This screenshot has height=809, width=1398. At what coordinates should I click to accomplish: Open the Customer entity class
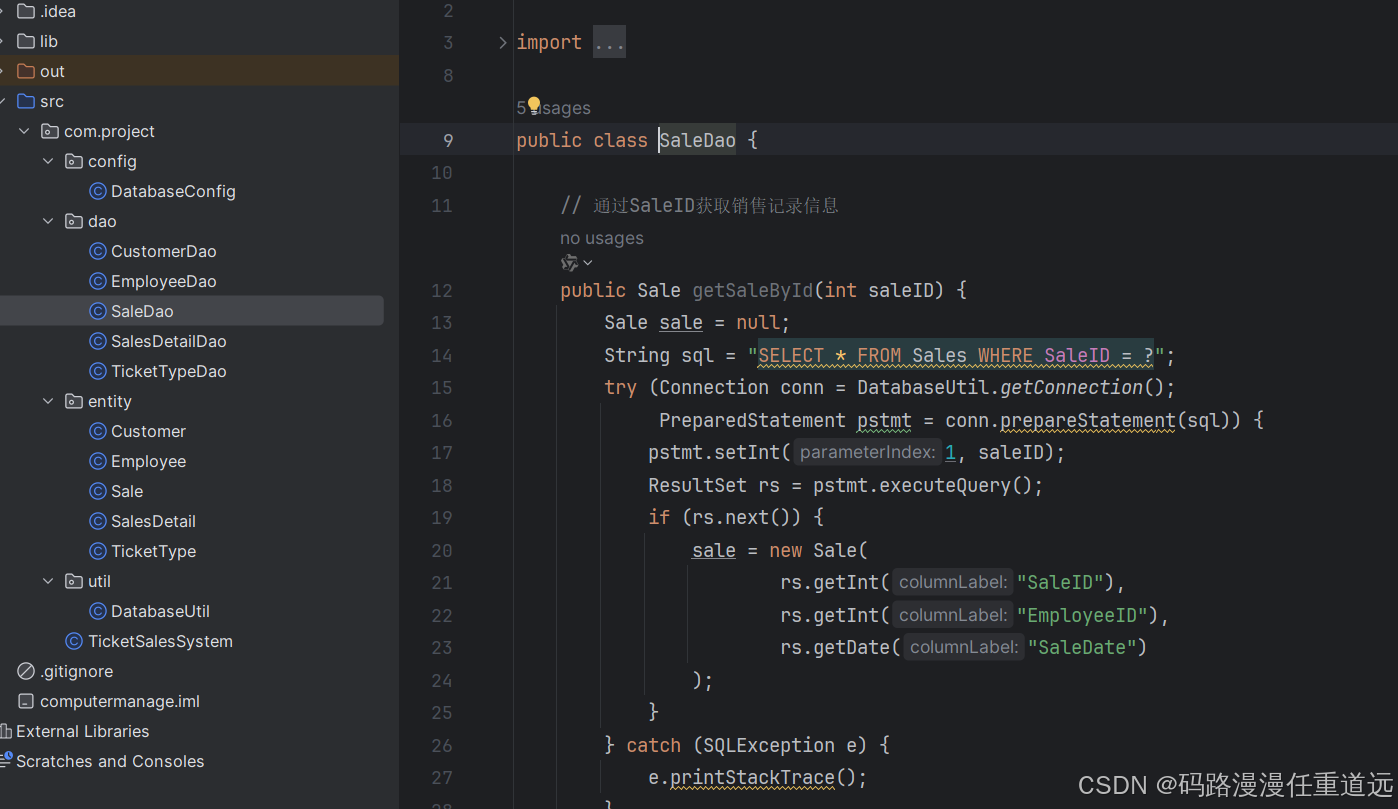pyautogui.click(x=148, y=431)
